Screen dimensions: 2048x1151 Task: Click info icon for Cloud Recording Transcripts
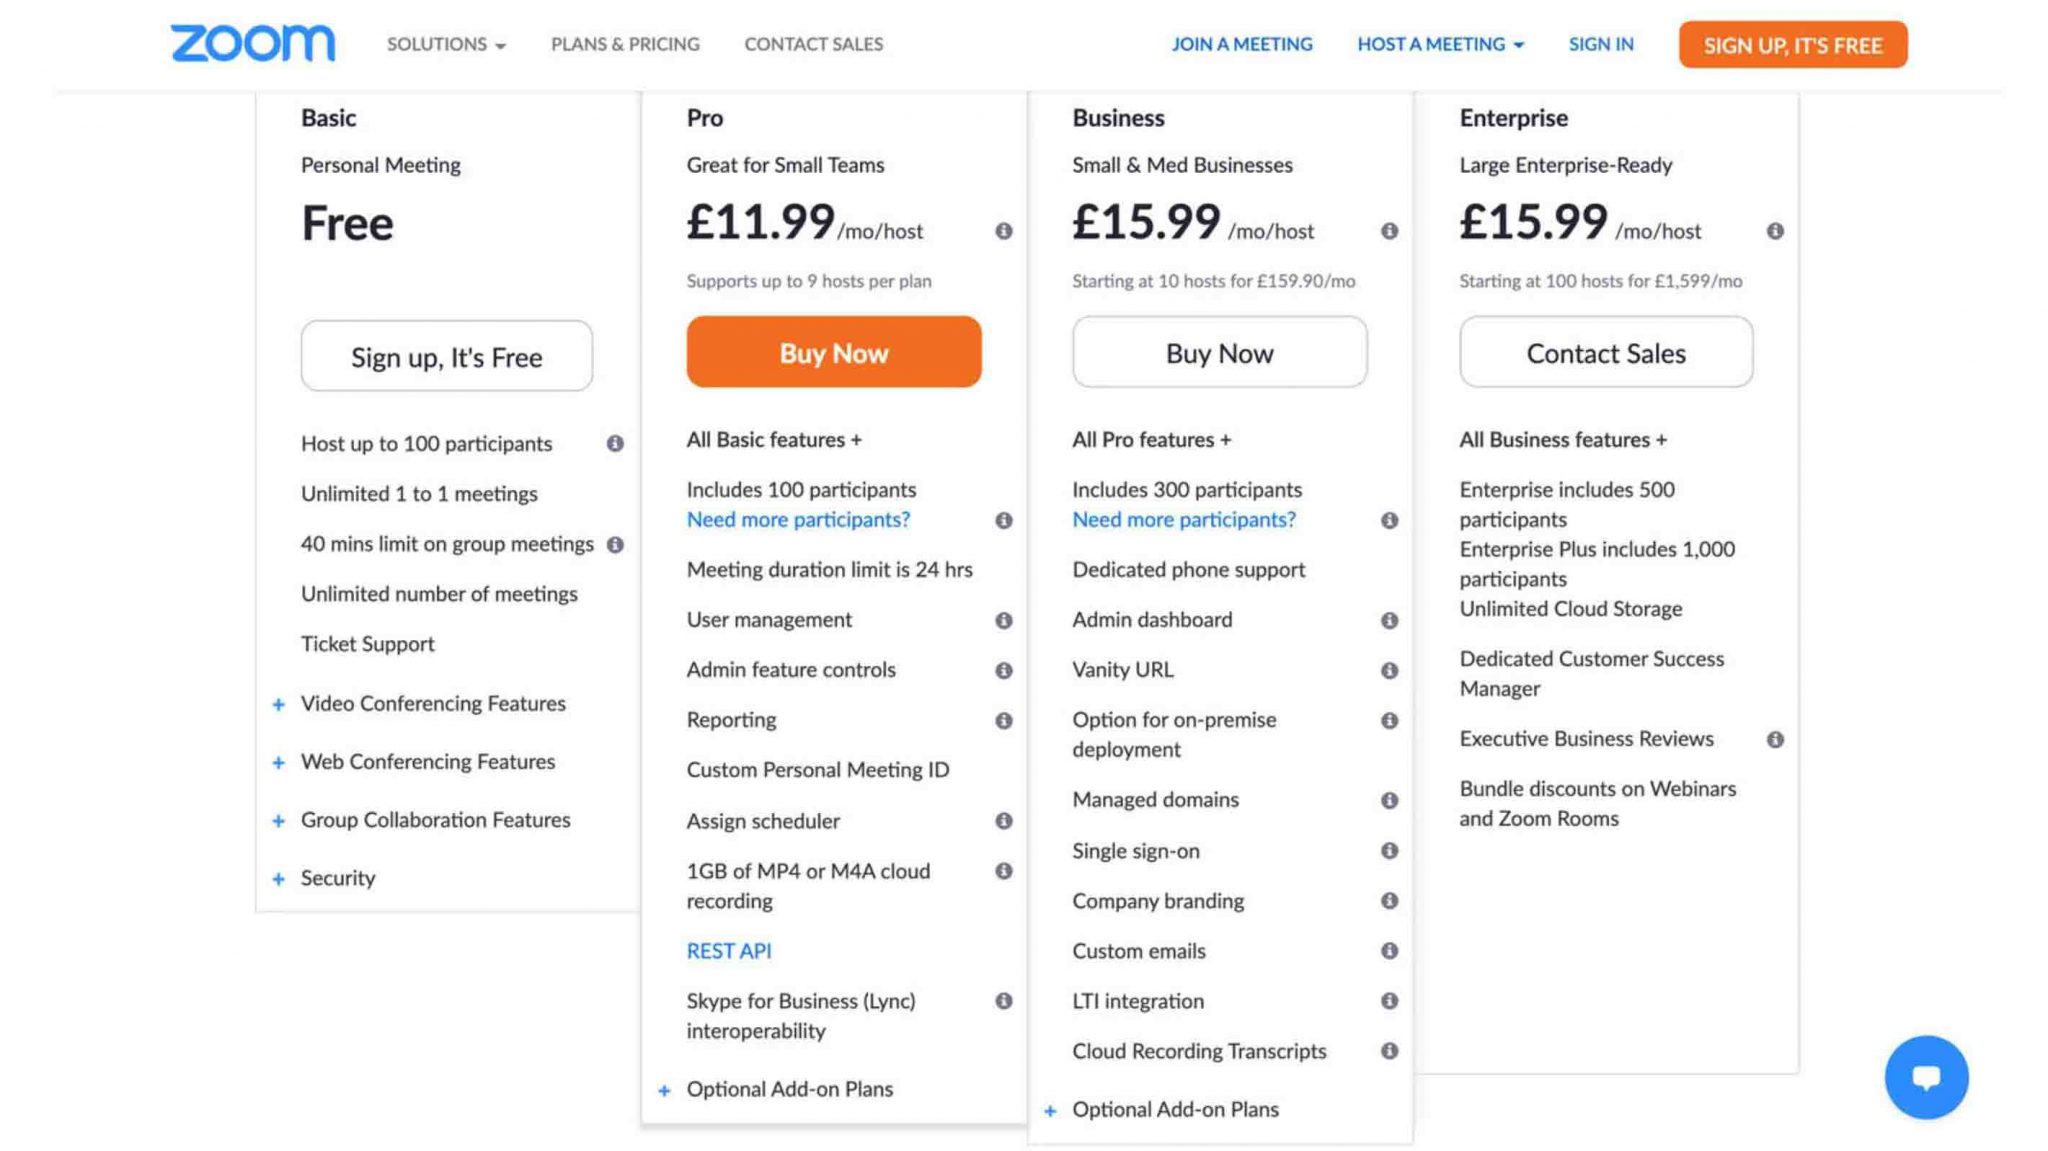[1389, 1051]
